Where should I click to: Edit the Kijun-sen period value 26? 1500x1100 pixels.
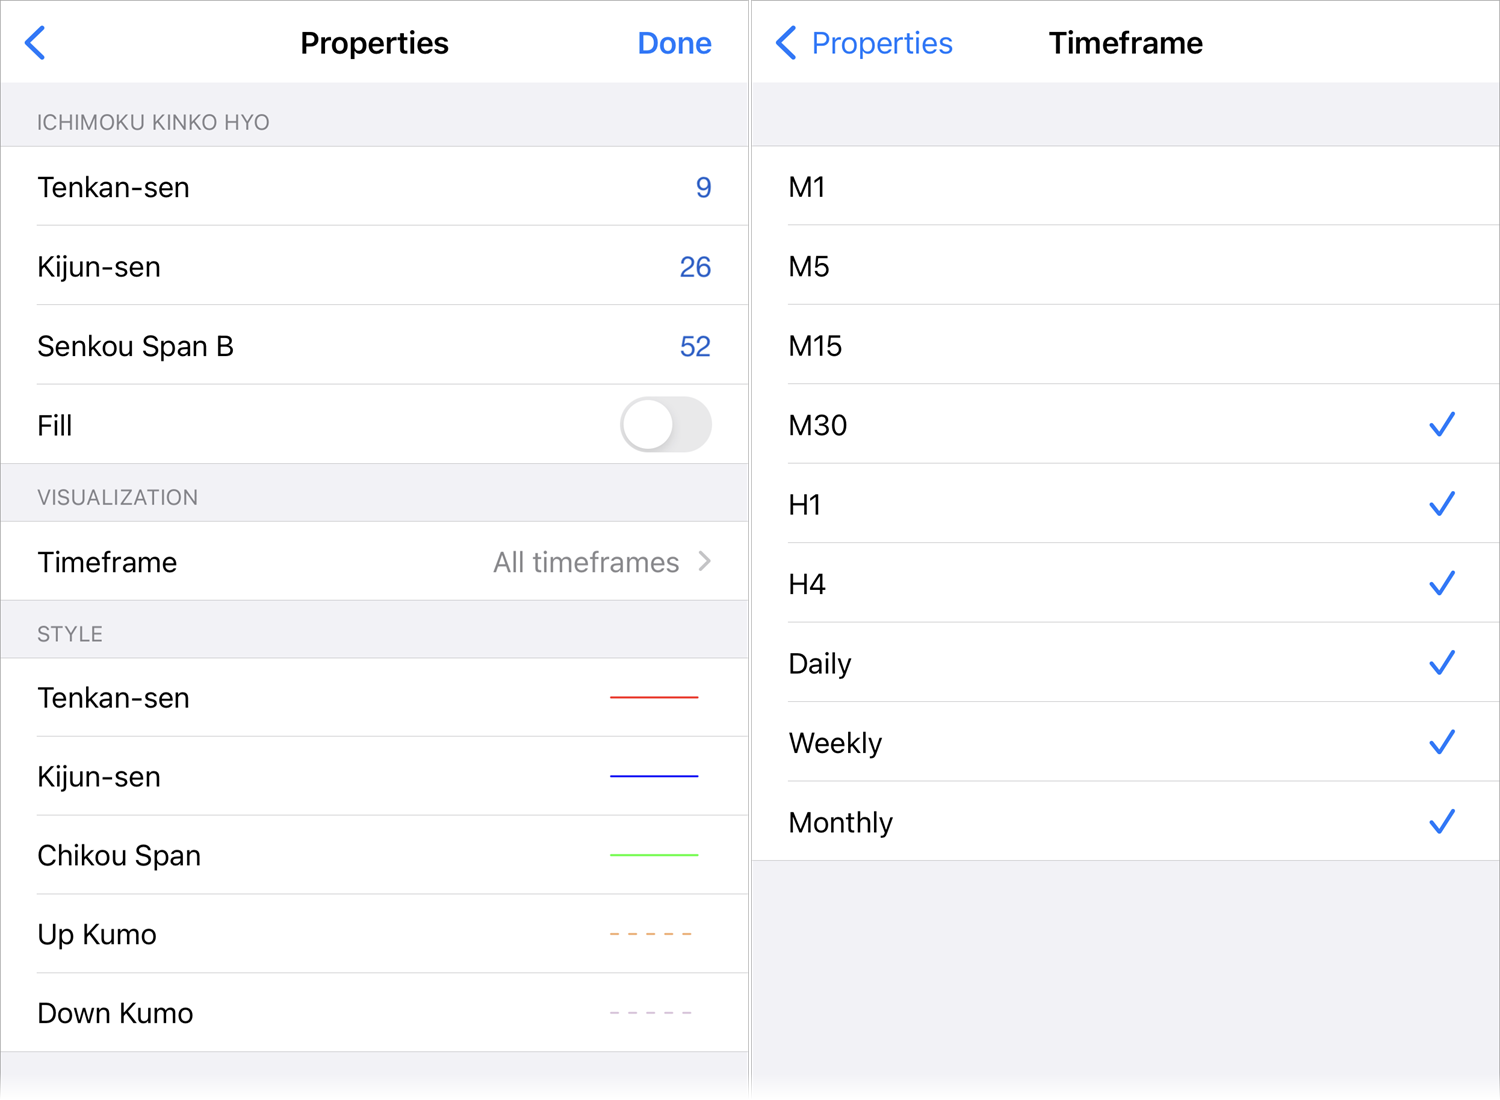(695, 266)
